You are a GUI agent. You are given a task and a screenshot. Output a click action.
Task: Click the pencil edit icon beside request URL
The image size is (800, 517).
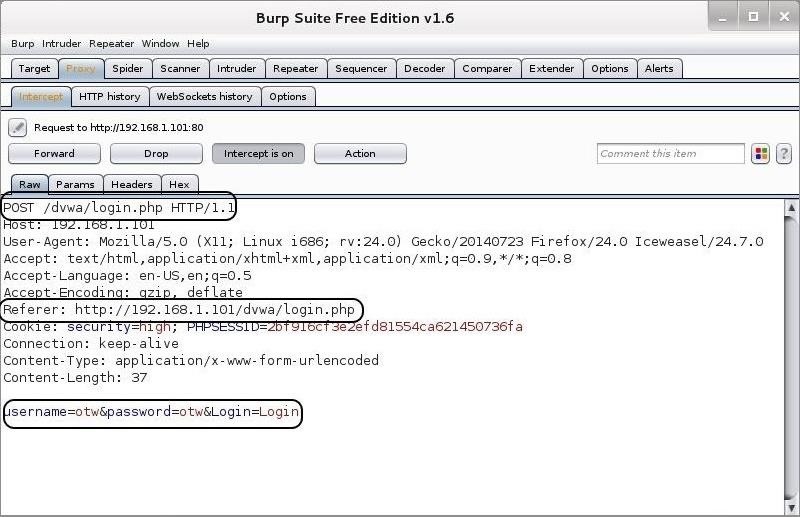coord(17,128)
